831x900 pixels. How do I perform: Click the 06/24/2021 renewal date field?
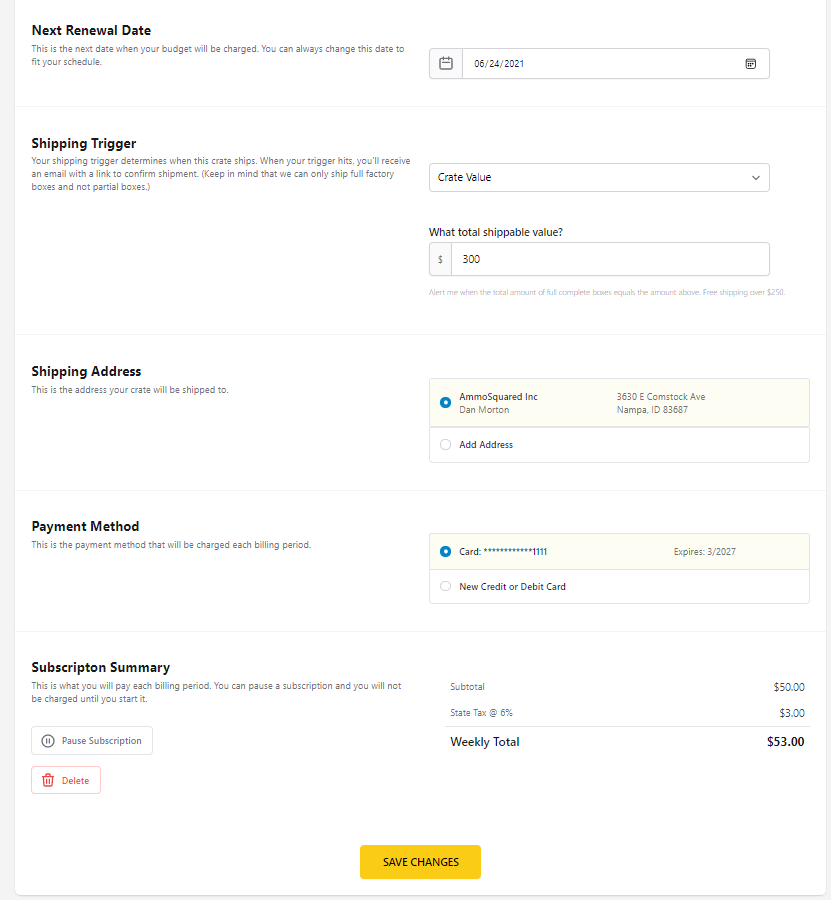tap(616, 64)
